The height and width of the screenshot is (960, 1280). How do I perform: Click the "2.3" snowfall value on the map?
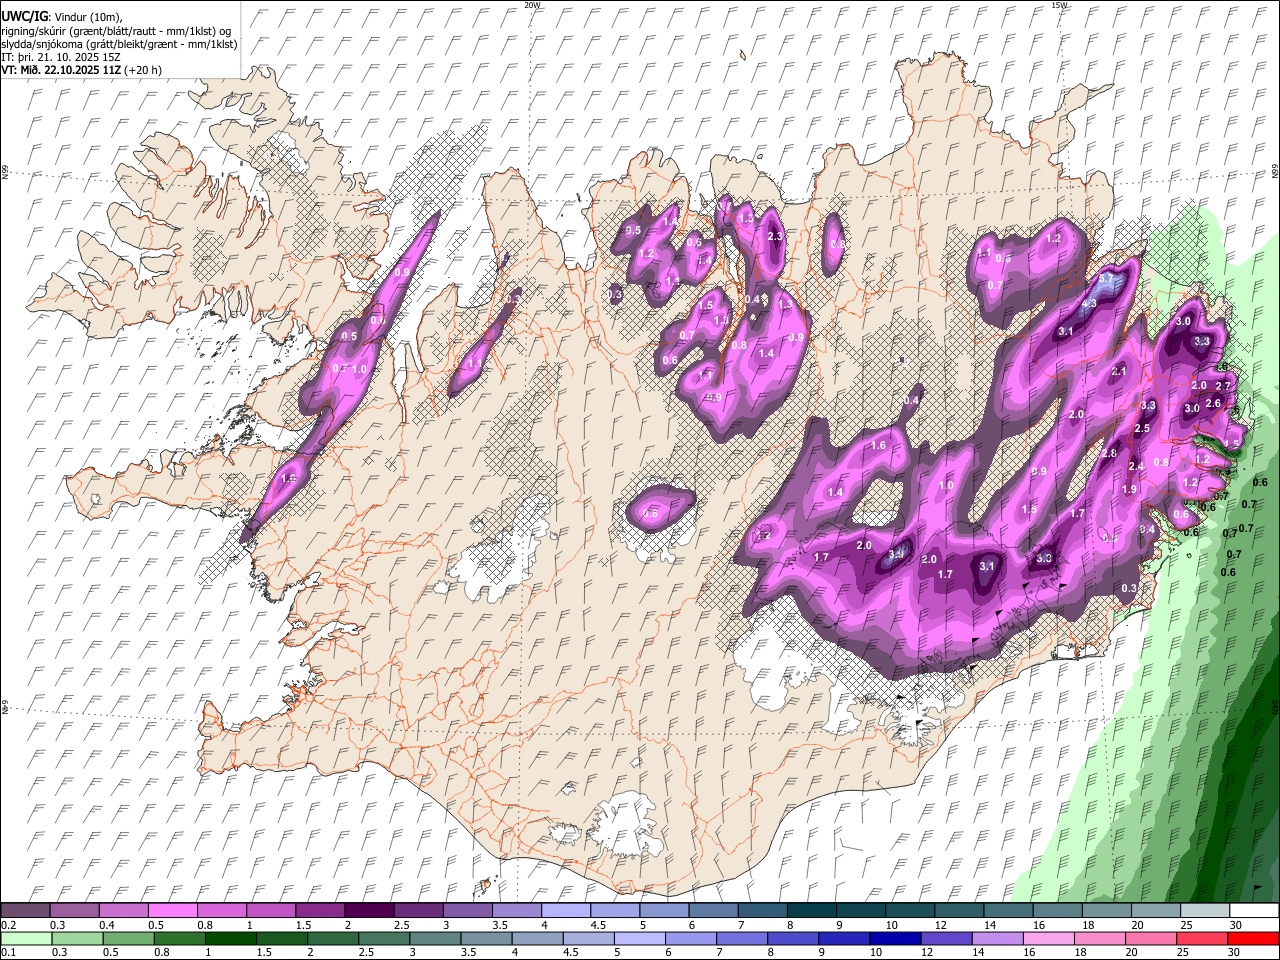[775, 237]
